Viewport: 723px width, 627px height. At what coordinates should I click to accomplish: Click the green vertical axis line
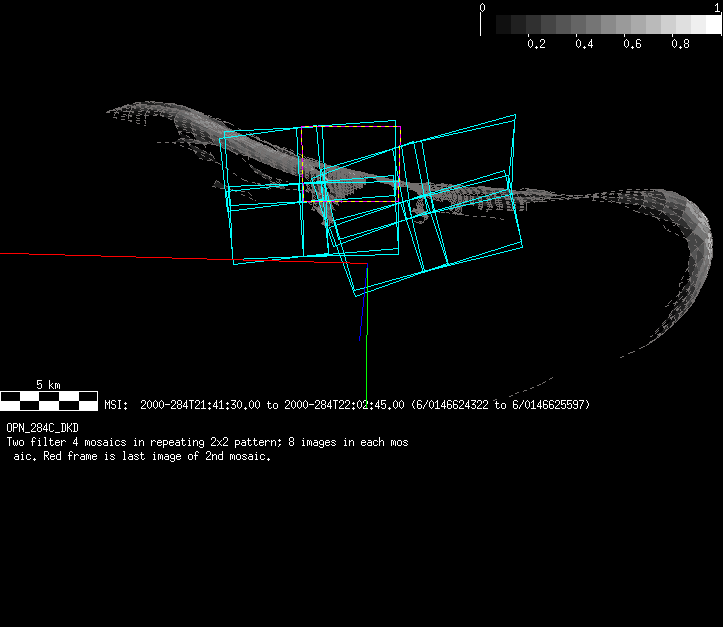tap(367, 334)
